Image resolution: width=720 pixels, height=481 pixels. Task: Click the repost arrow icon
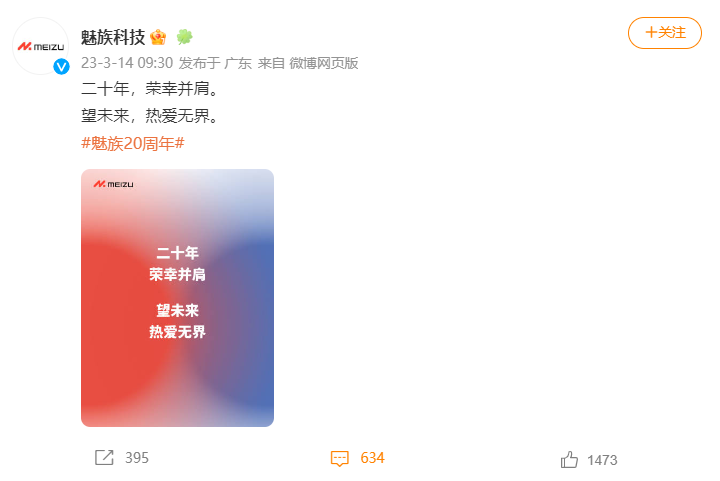point(104,458)
